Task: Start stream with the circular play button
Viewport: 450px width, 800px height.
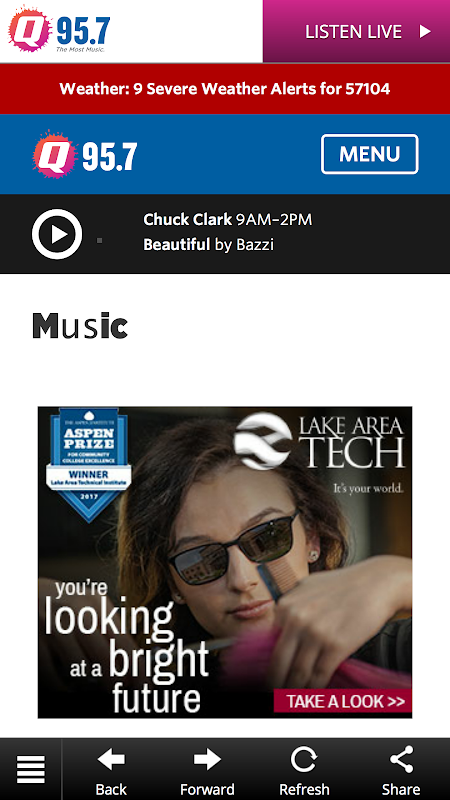Action: [x=57, y=234]
